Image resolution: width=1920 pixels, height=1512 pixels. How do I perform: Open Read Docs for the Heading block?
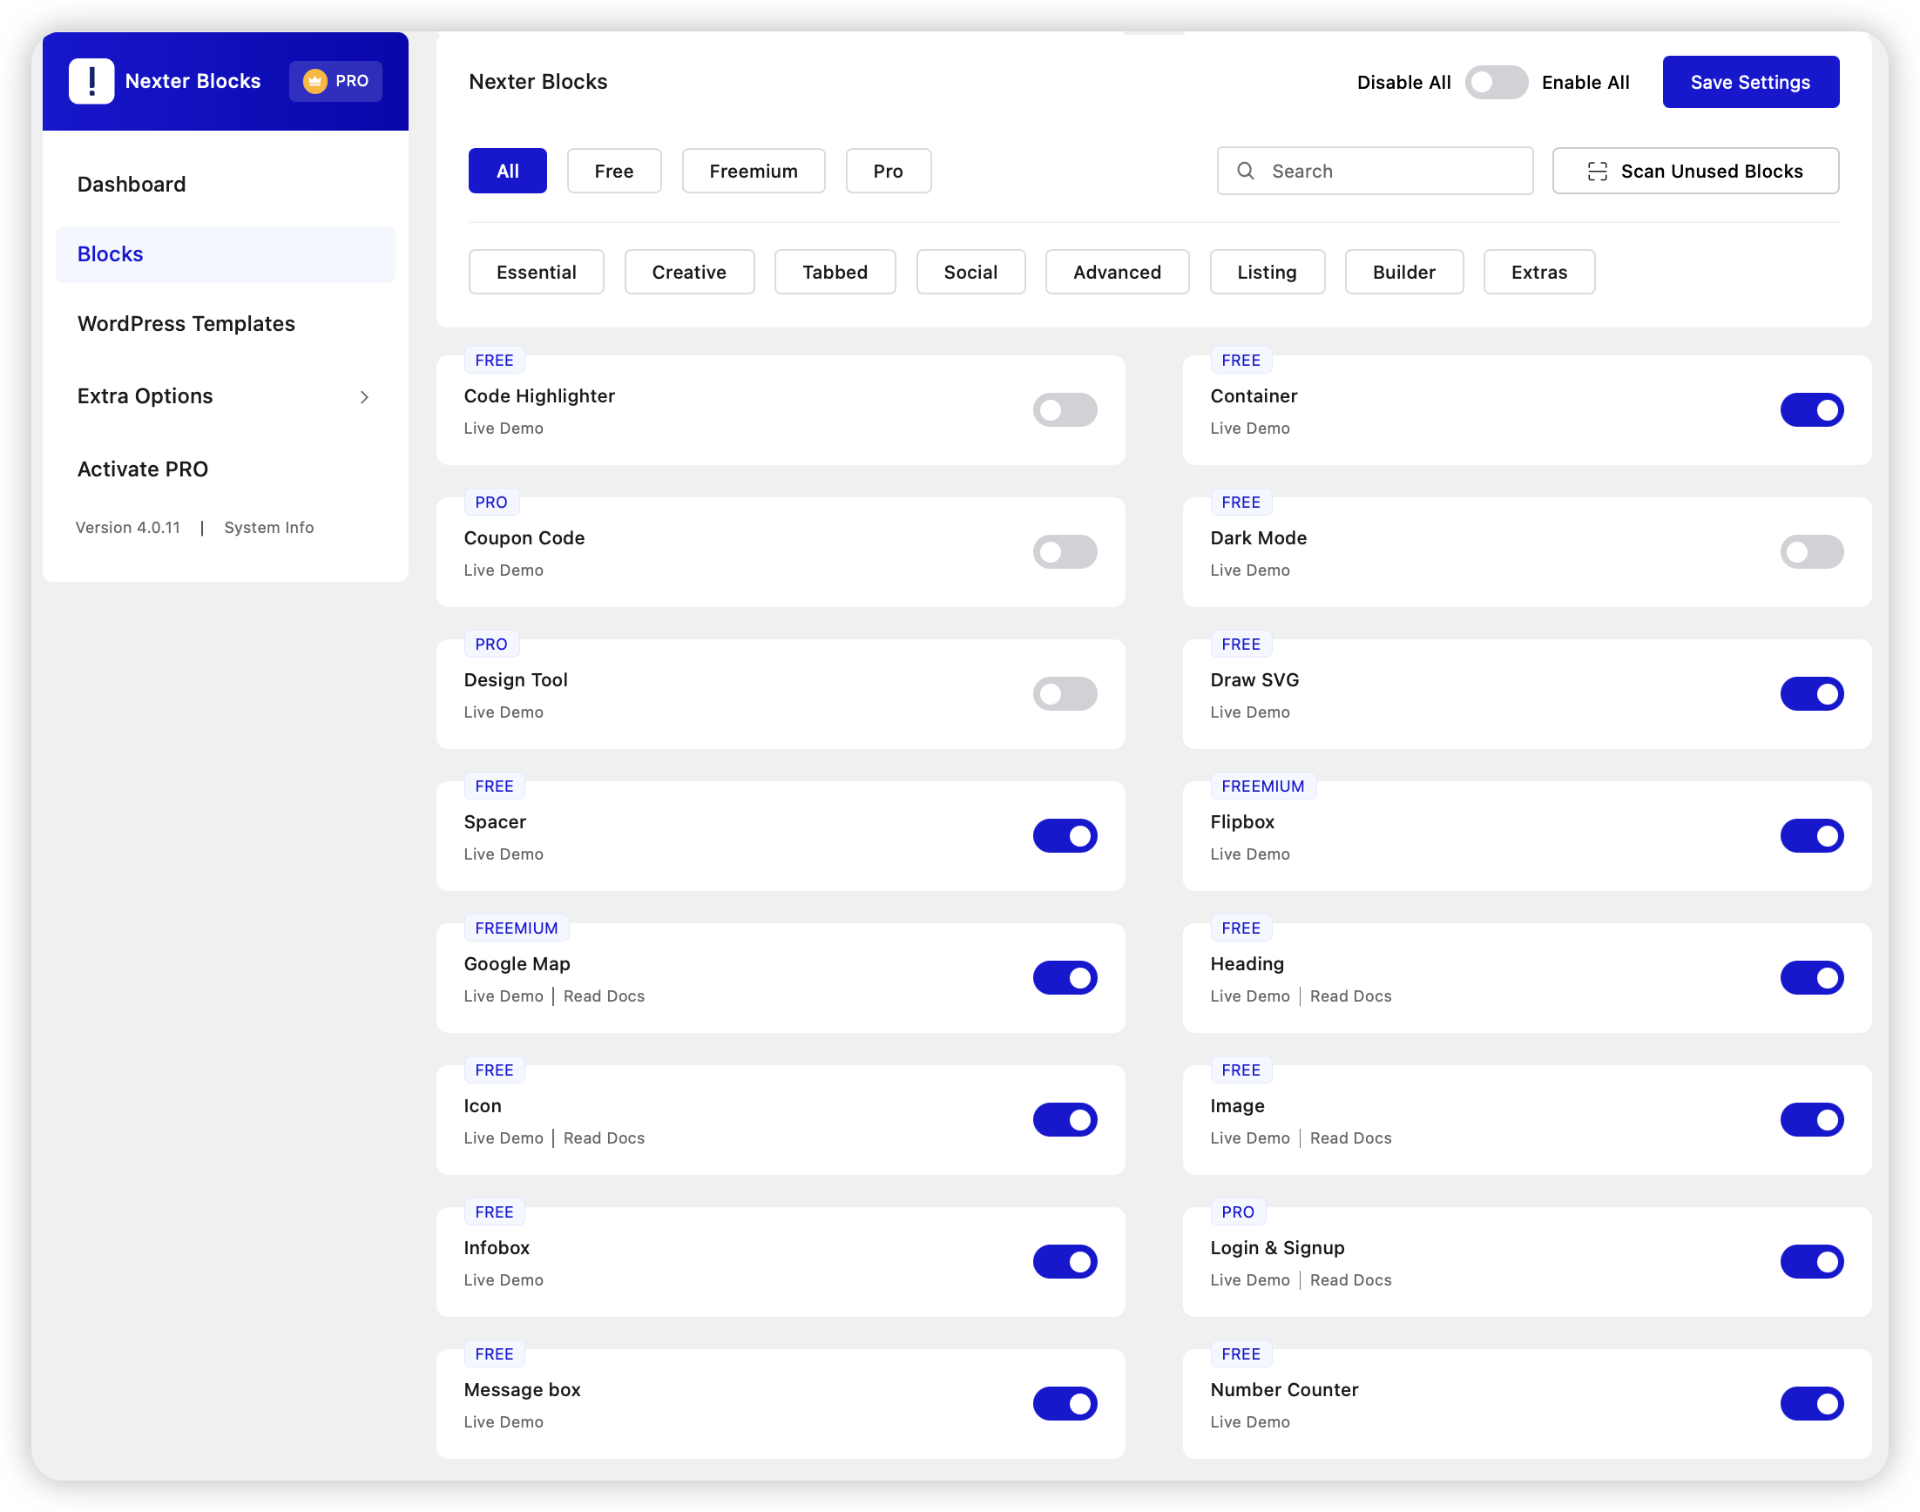click(1350, 996)
